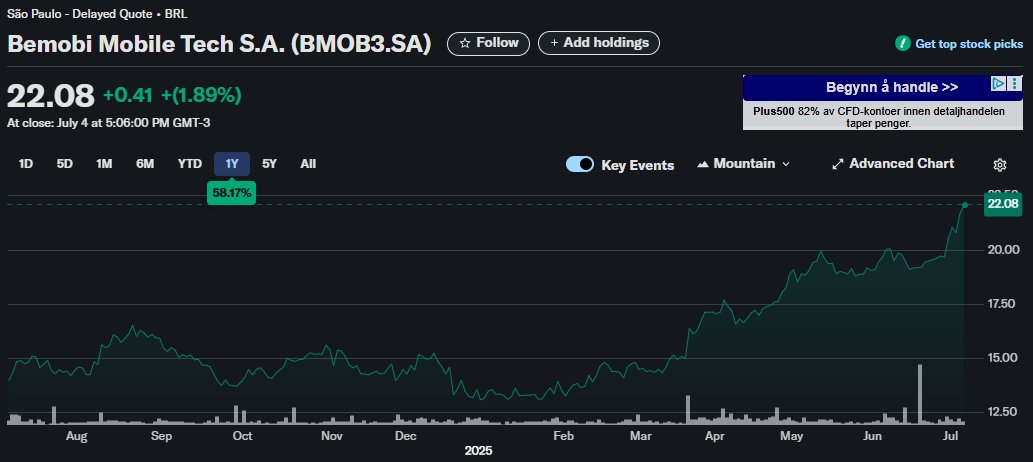Click the Jun x-axis label
The image size is (1033, 462).
tap(872, 436)
